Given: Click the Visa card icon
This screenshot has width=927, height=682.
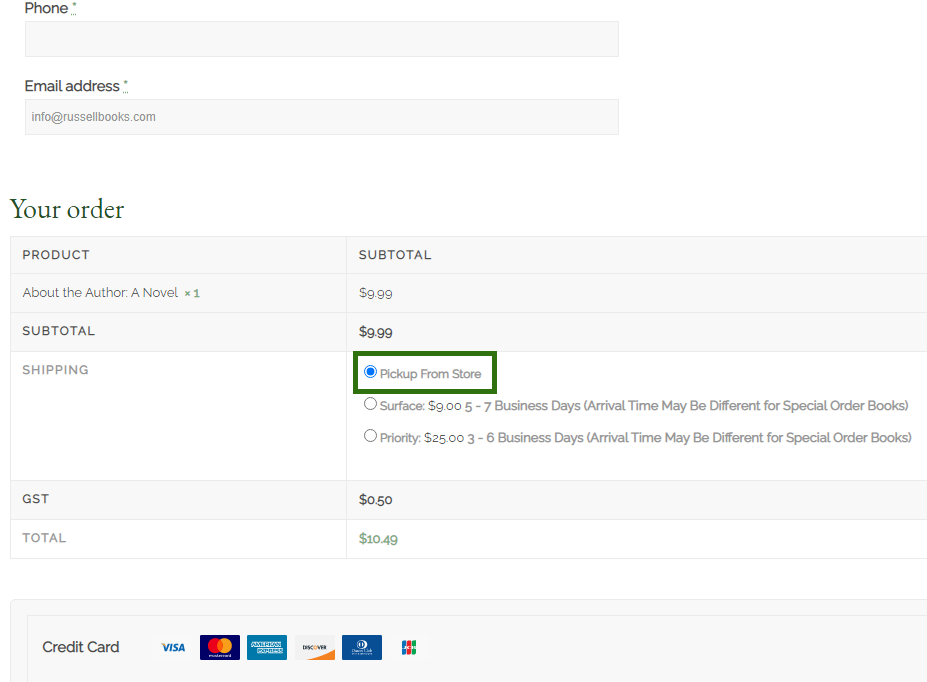Looking at the screenshot, I should (173, 648).
